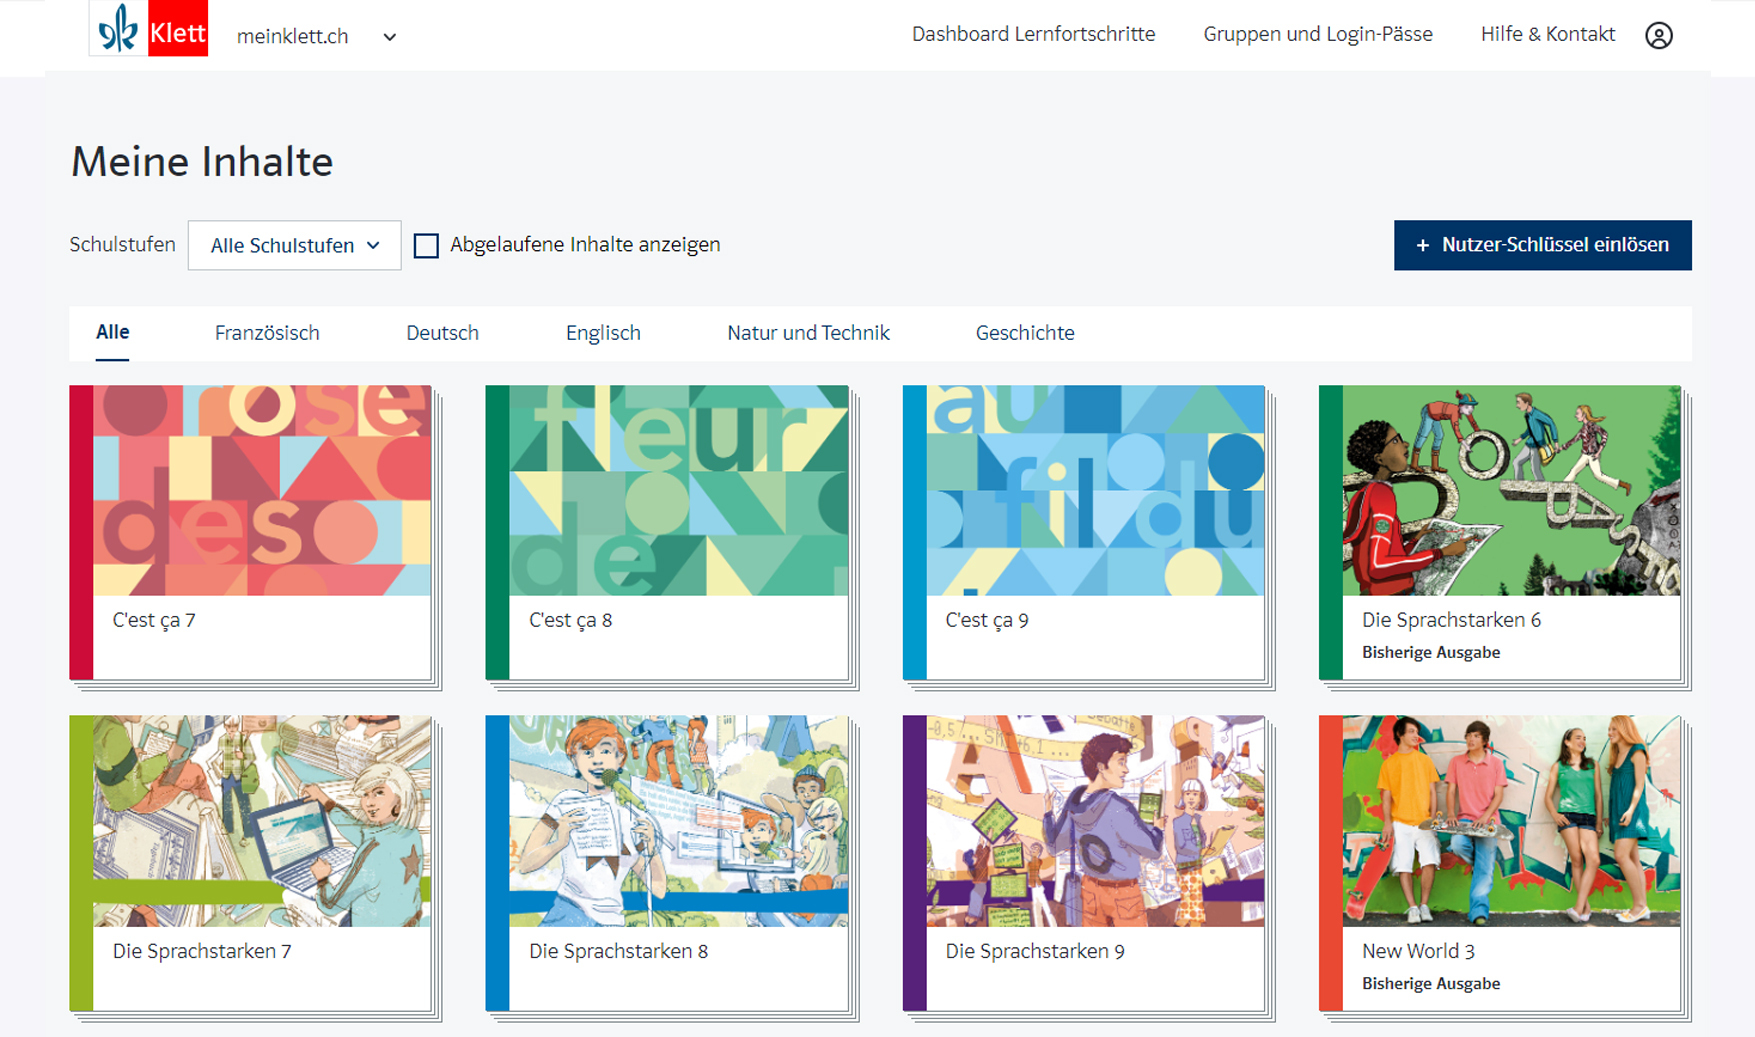Select Die Sprachstarken 8 cover image

coord(678,821)
